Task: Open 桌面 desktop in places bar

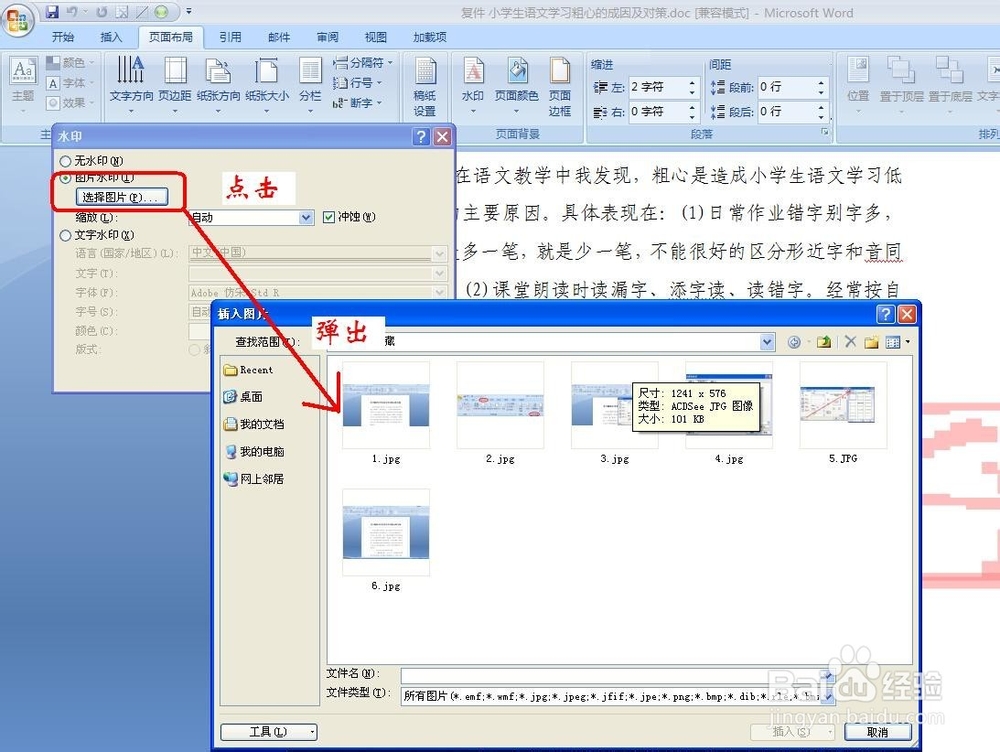Action: pyautogui.click(x=244, y=397)
